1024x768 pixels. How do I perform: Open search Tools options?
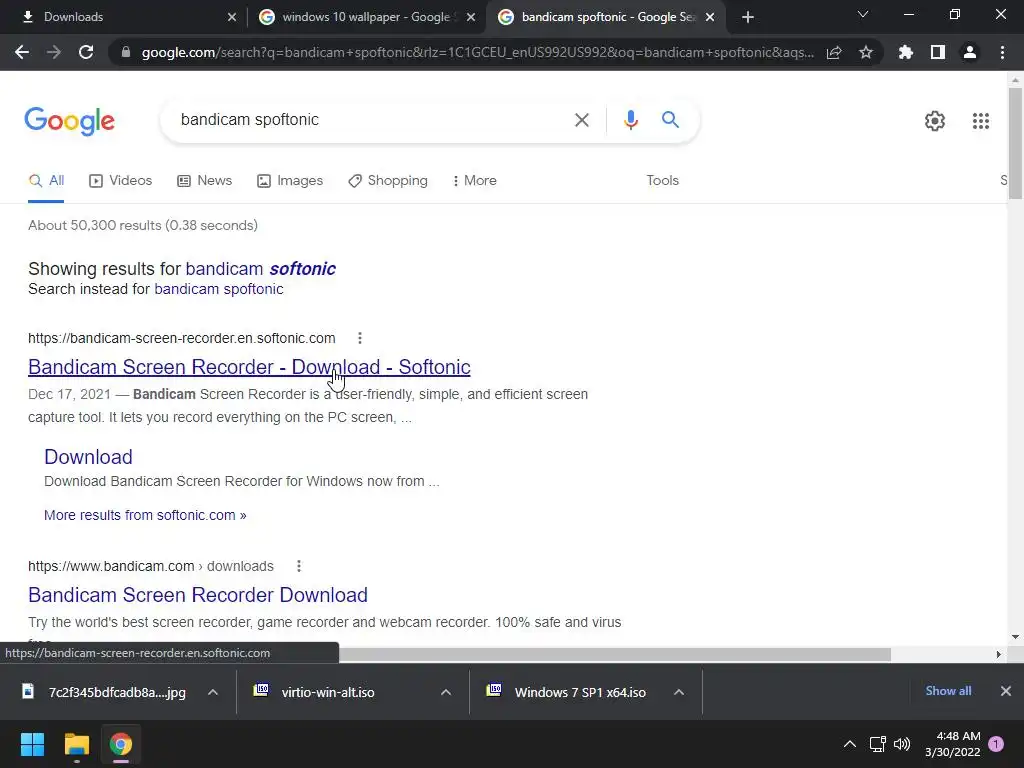tap(662, 180)
